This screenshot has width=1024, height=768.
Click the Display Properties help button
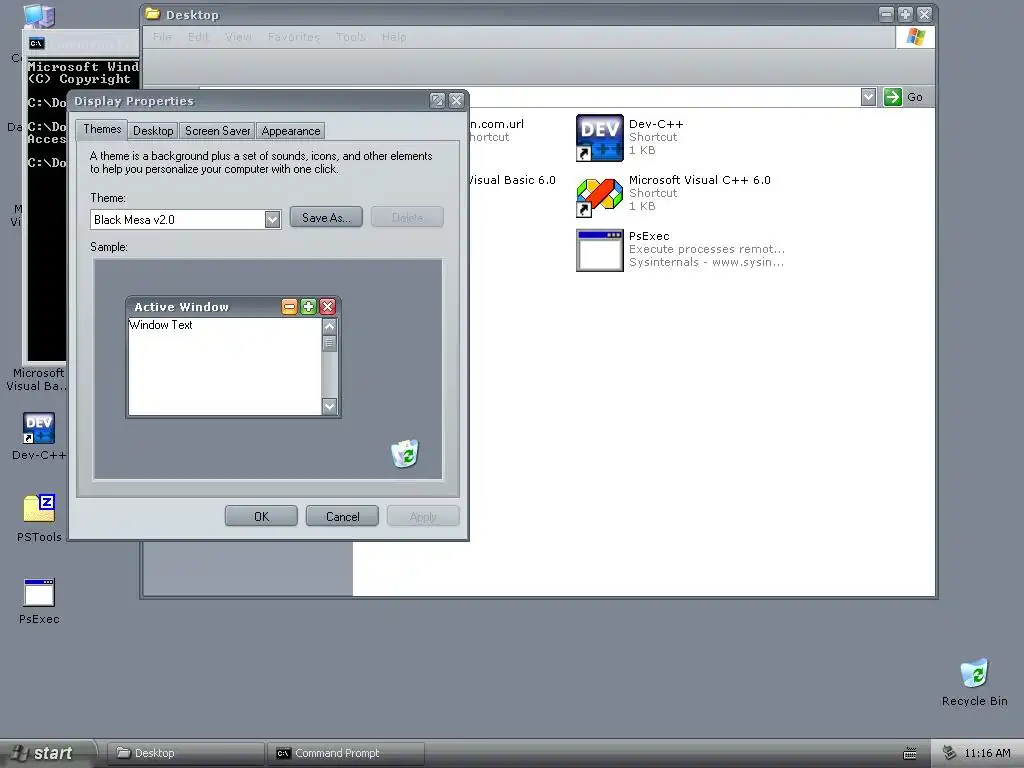coord(437,100)
